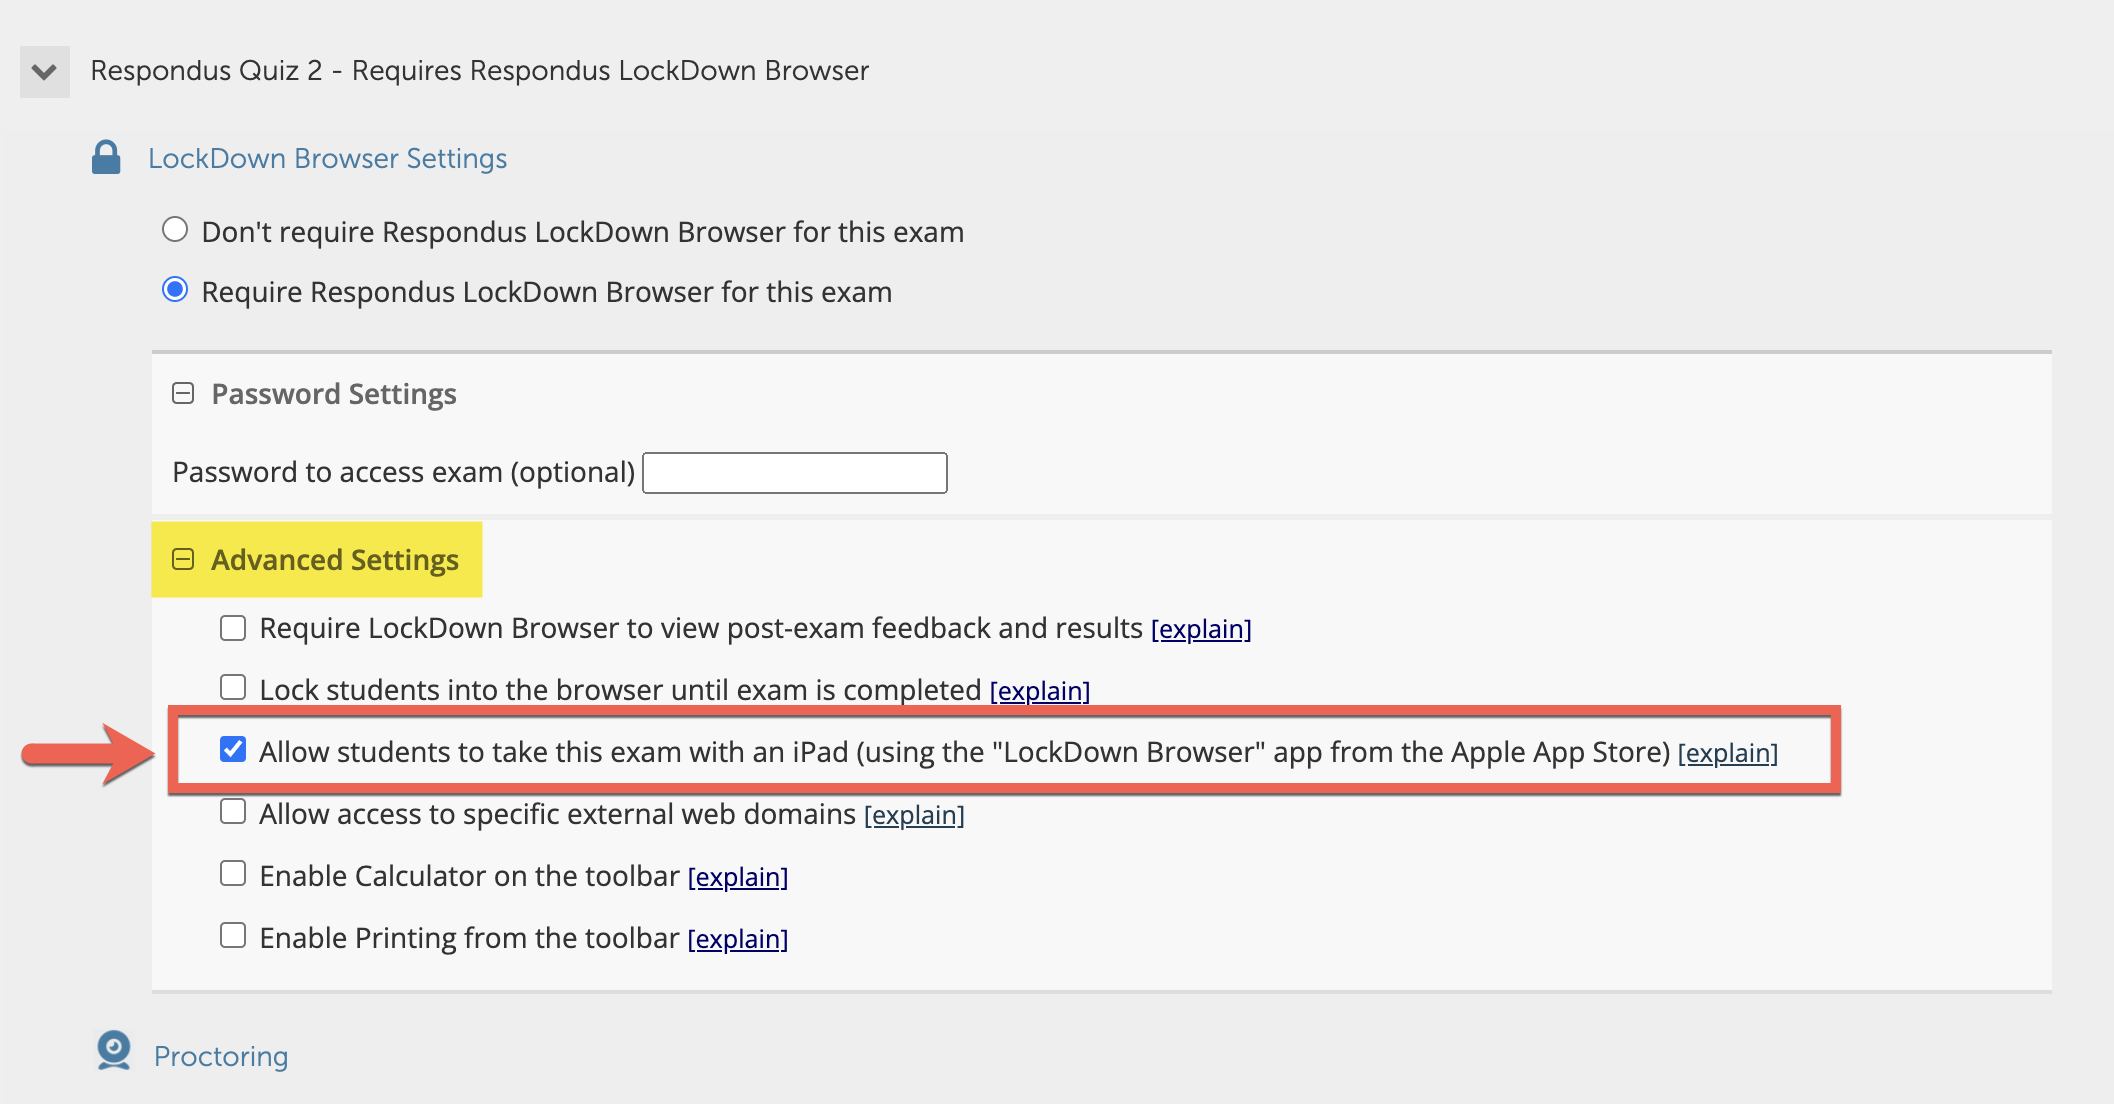The image size is (2114, 1104).
Task: Open explain link for iPad option
Action: click(1727, 753)
